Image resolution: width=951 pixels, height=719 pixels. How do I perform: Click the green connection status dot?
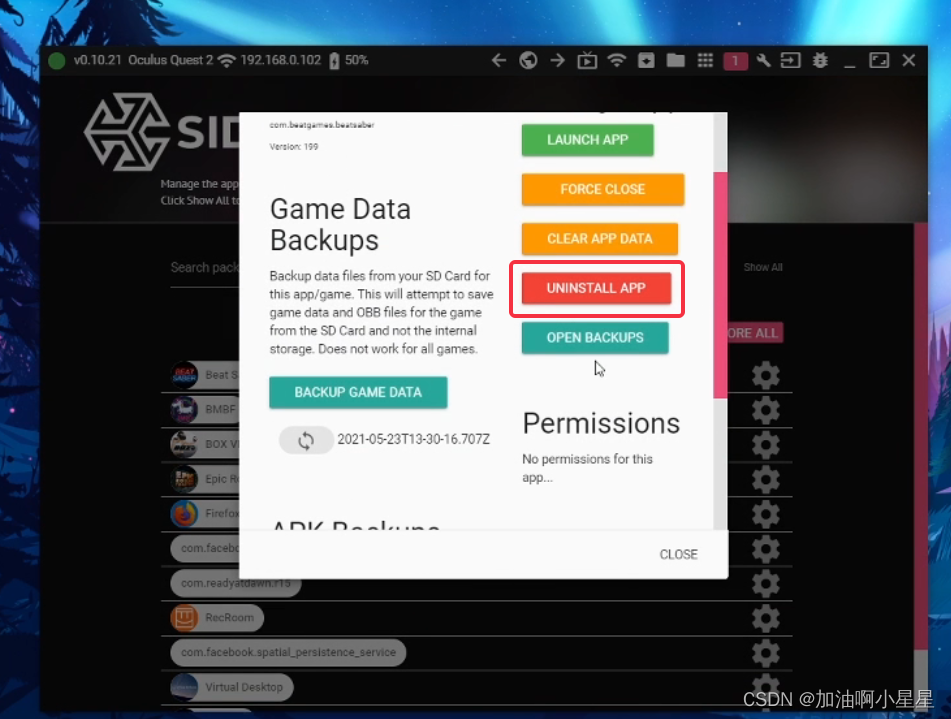[x=56, y=61]
